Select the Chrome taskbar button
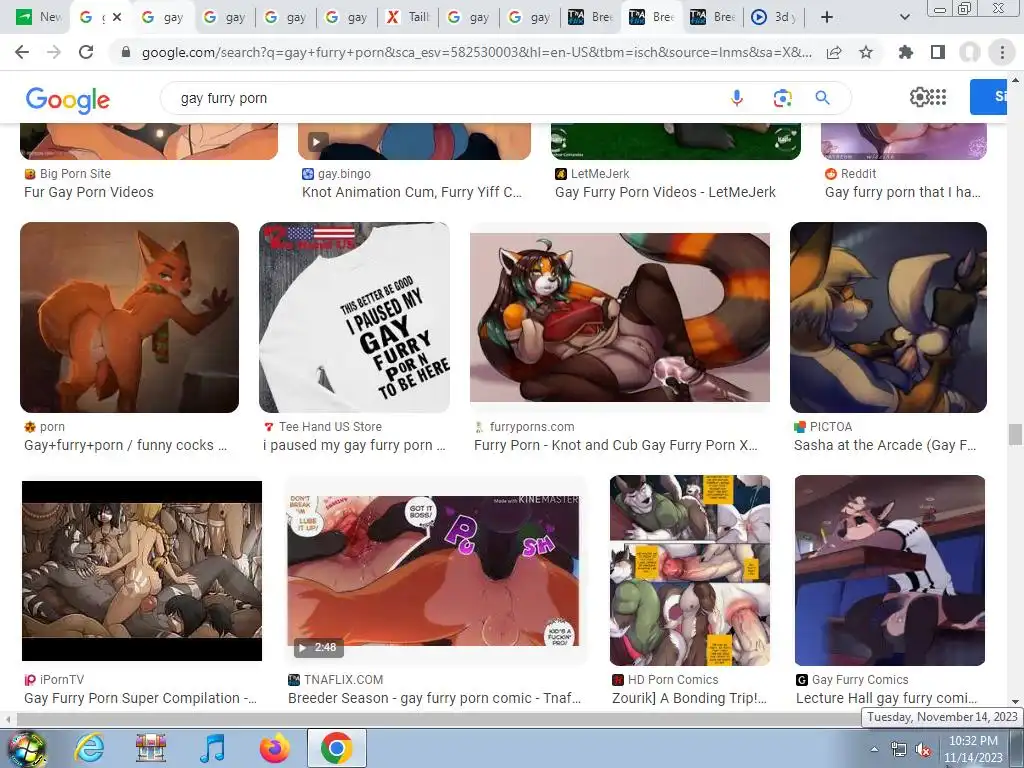The width and height of the screenshot is (1024, 768). coord(336,748)
